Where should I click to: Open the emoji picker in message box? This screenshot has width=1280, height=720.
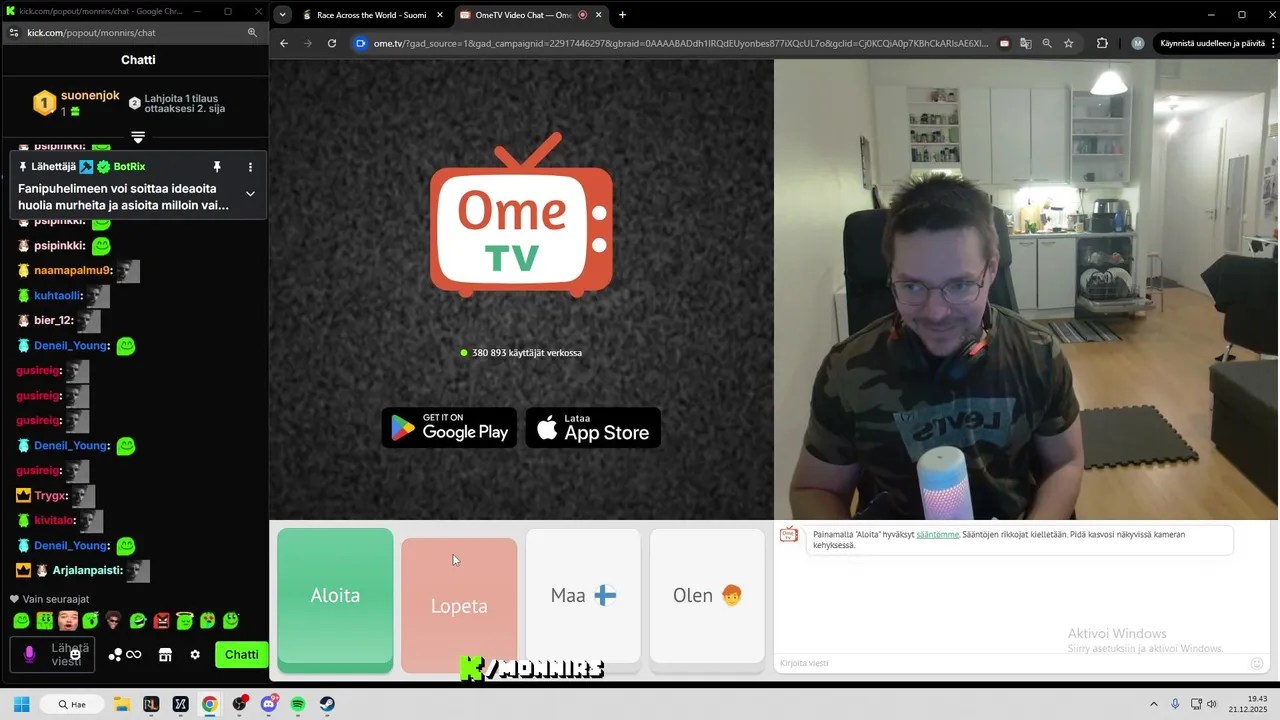(75, 654)
